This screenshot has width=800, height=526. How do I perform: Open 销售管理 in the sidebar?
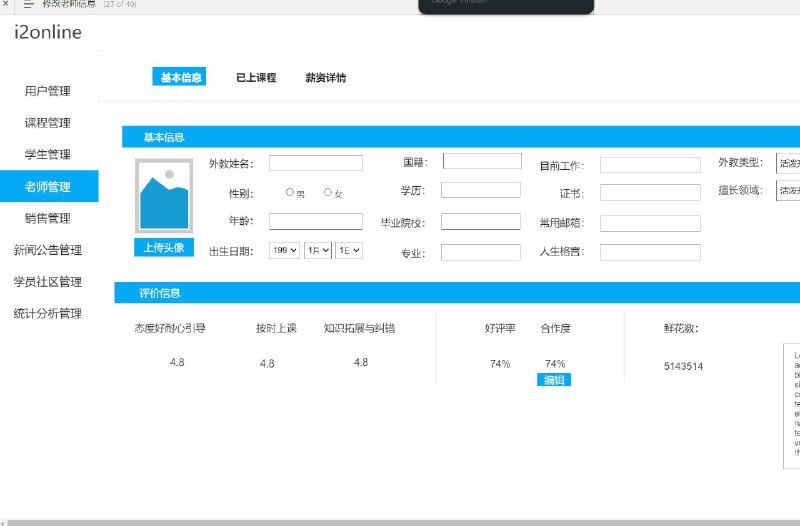click(48, 218)
